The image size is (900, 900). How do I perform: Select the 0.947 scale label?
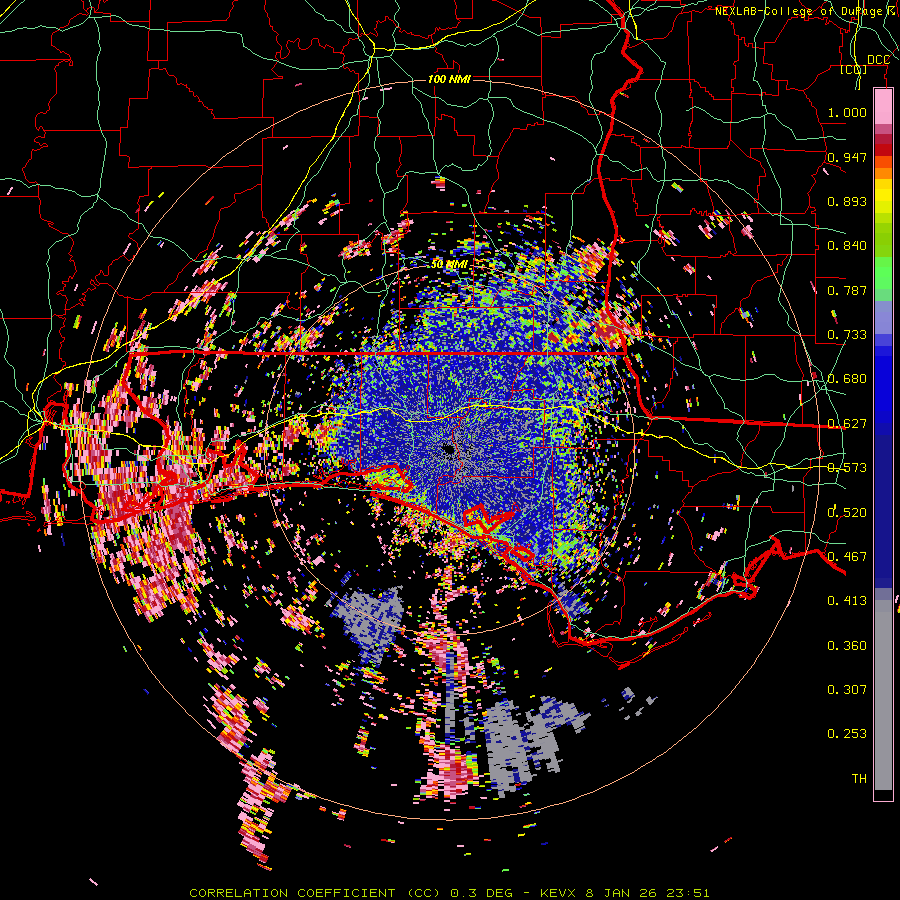point(847,157)
